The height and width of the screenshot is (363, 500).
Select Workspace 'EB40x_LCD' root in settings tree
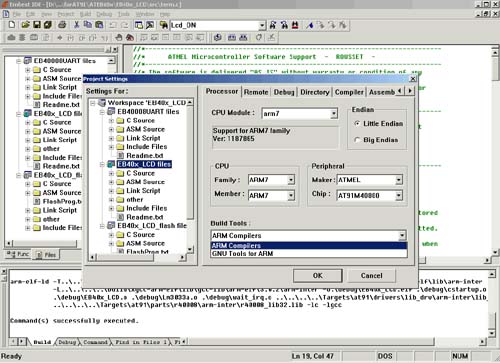pyautogui.click(x=147, y=103)
